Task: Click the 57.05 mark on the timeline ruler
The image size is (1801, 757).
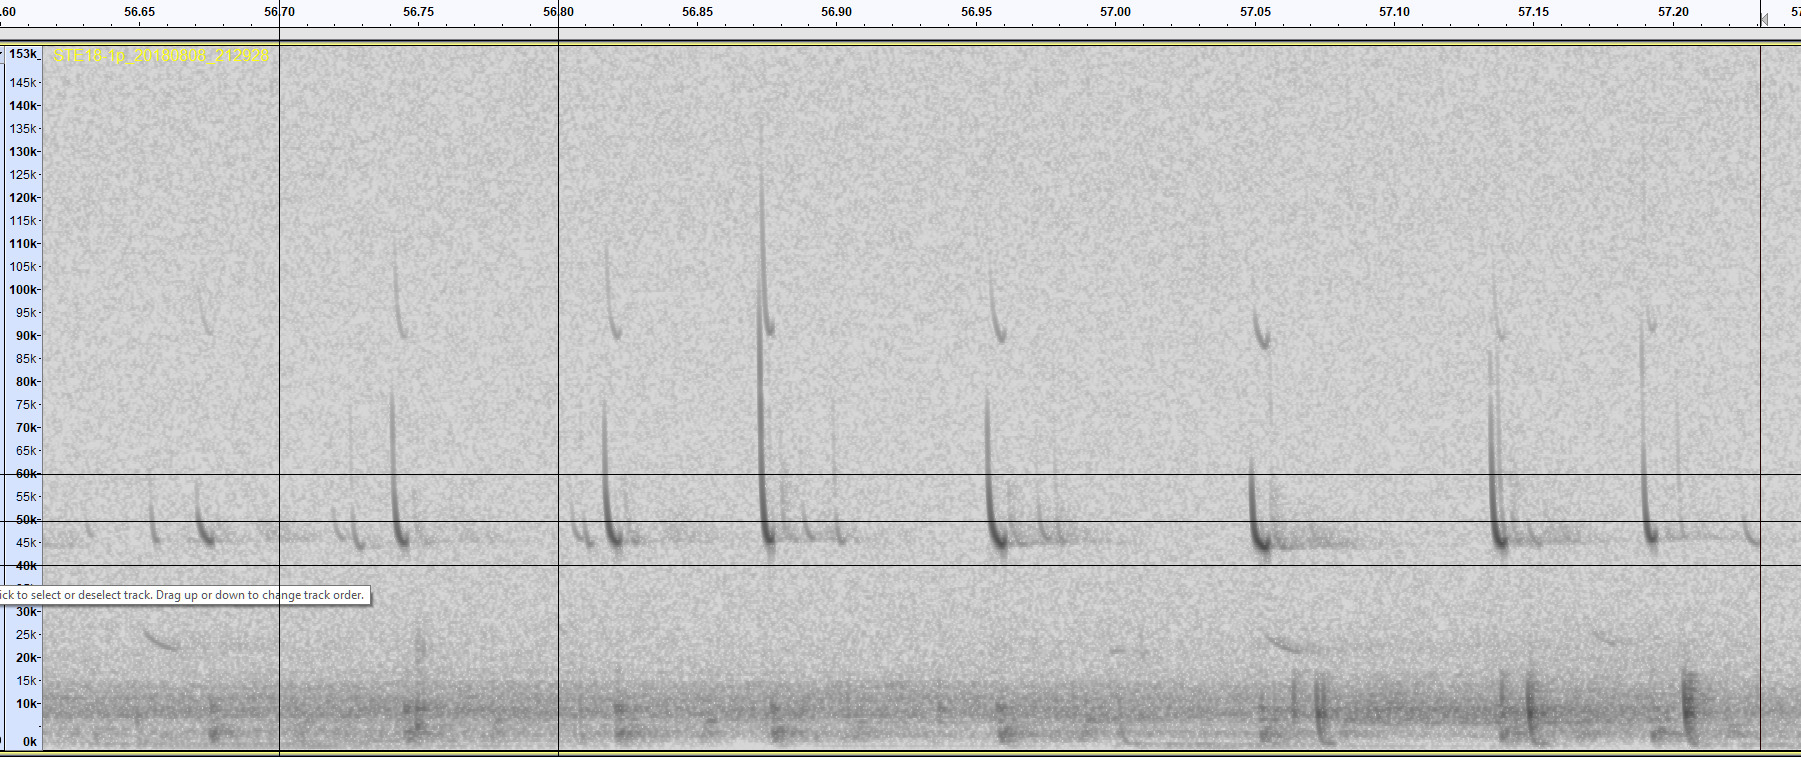Action: [x=1255, y=12]
